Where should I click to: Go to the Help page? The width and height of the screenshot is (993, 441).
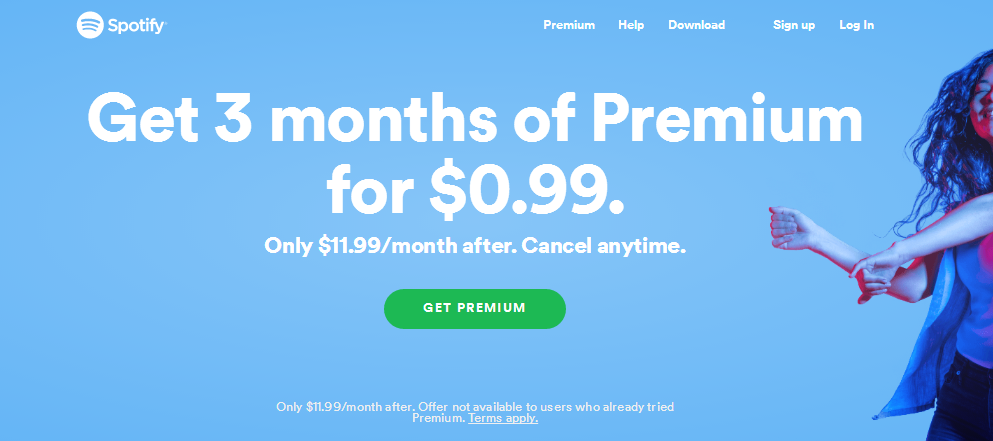pos(631,25)
